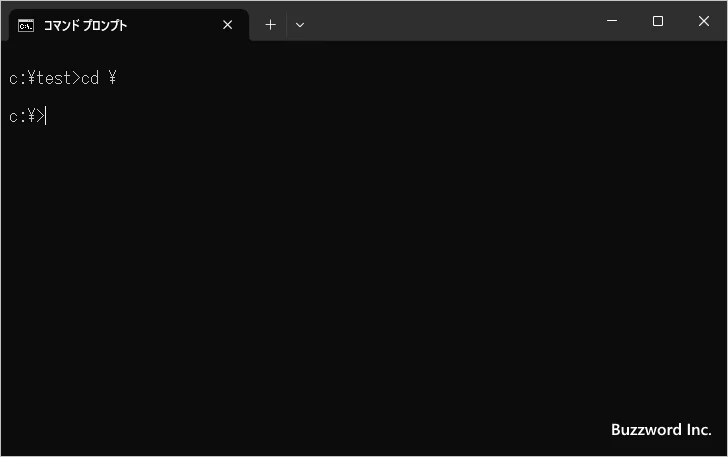728x457 pixels.
Task: Click the empty title bar area right of the chevron
Action: 450,22
